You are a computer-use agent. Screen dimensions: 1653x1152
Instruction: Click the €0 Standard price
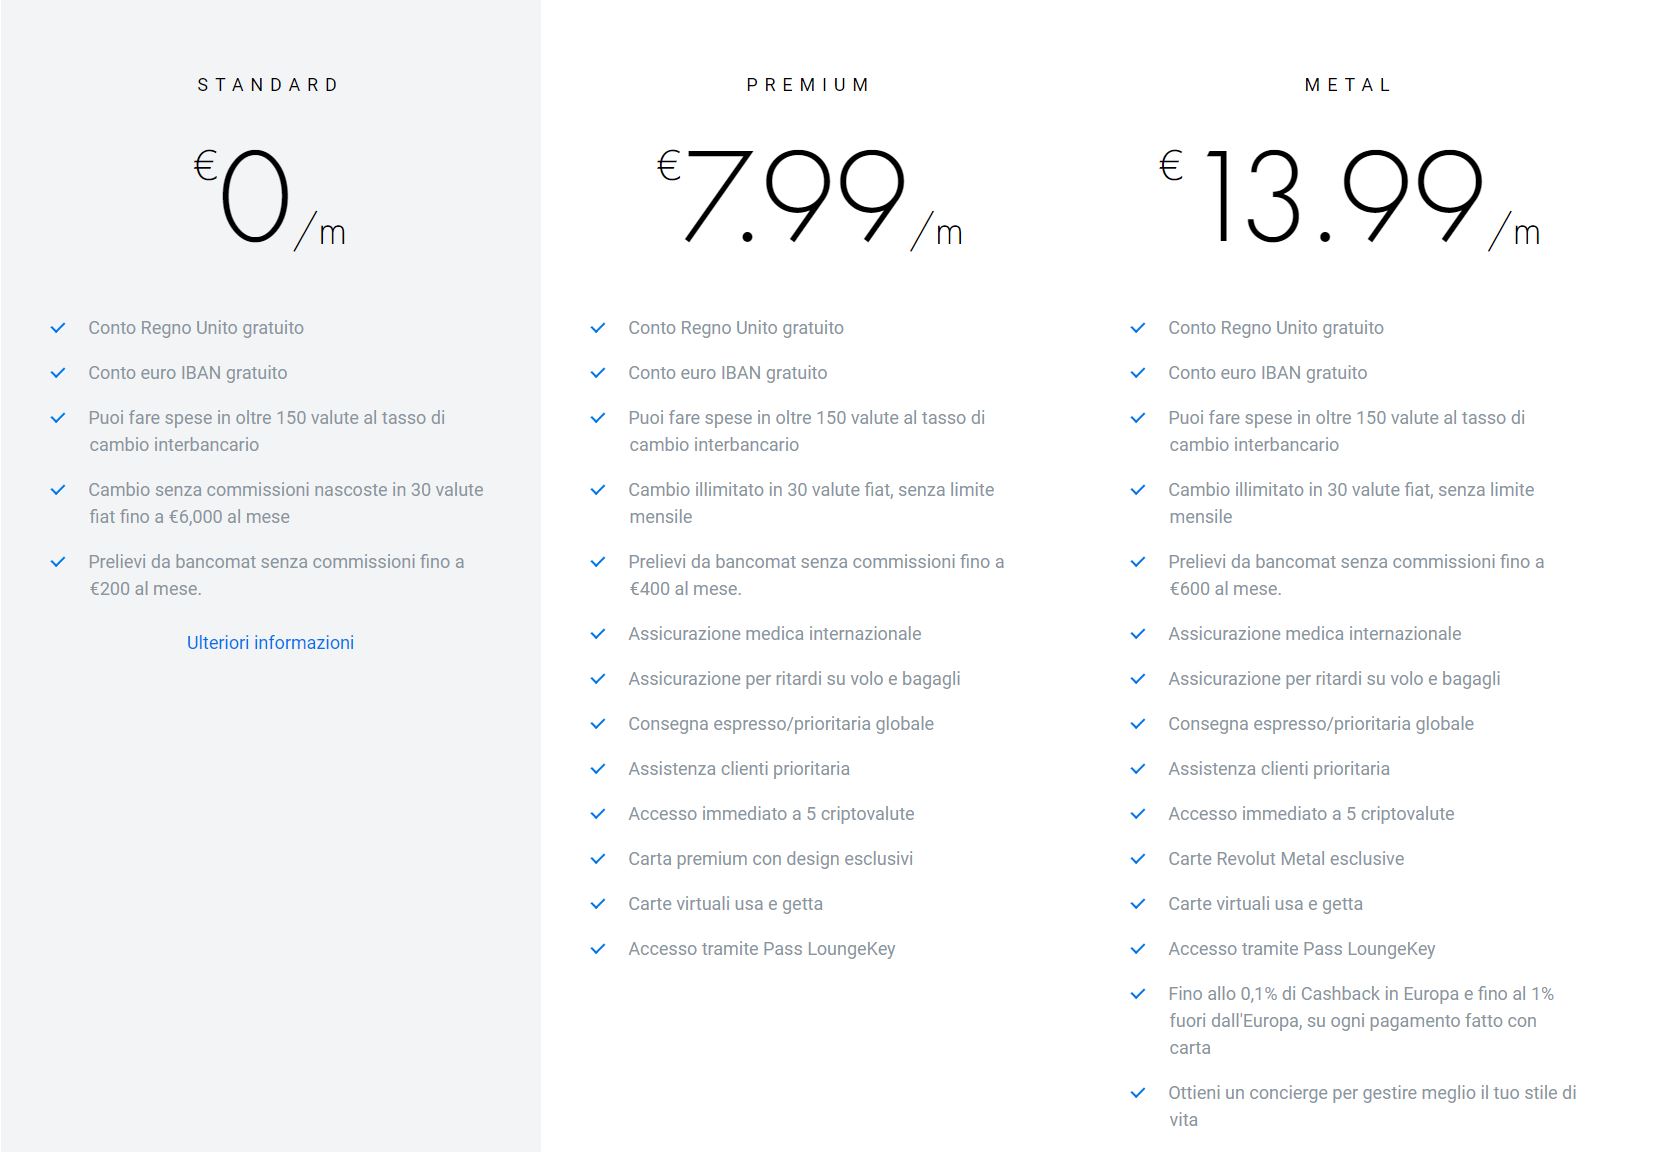270,197
